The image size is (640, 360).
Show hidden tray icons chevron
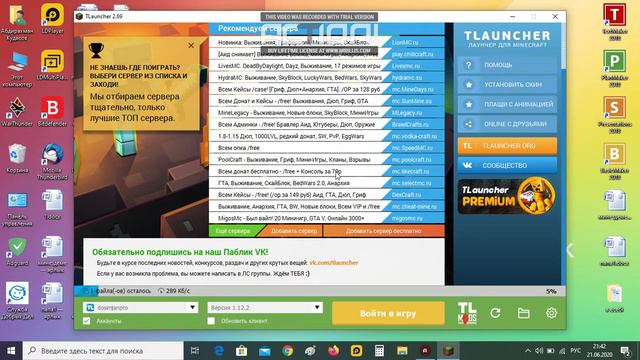(x=528, y=351)
